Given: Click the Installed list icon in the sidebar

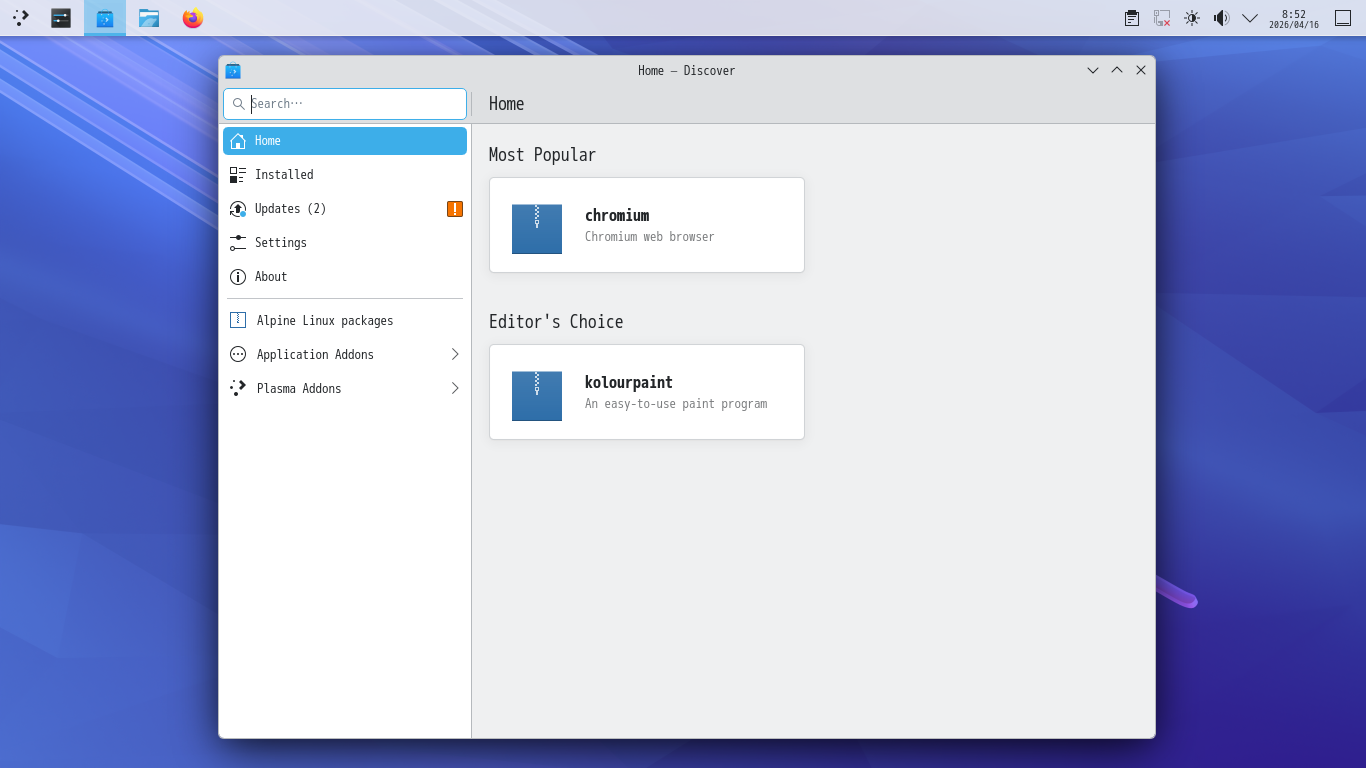Looking at the screenshot, I should (238, 175).
